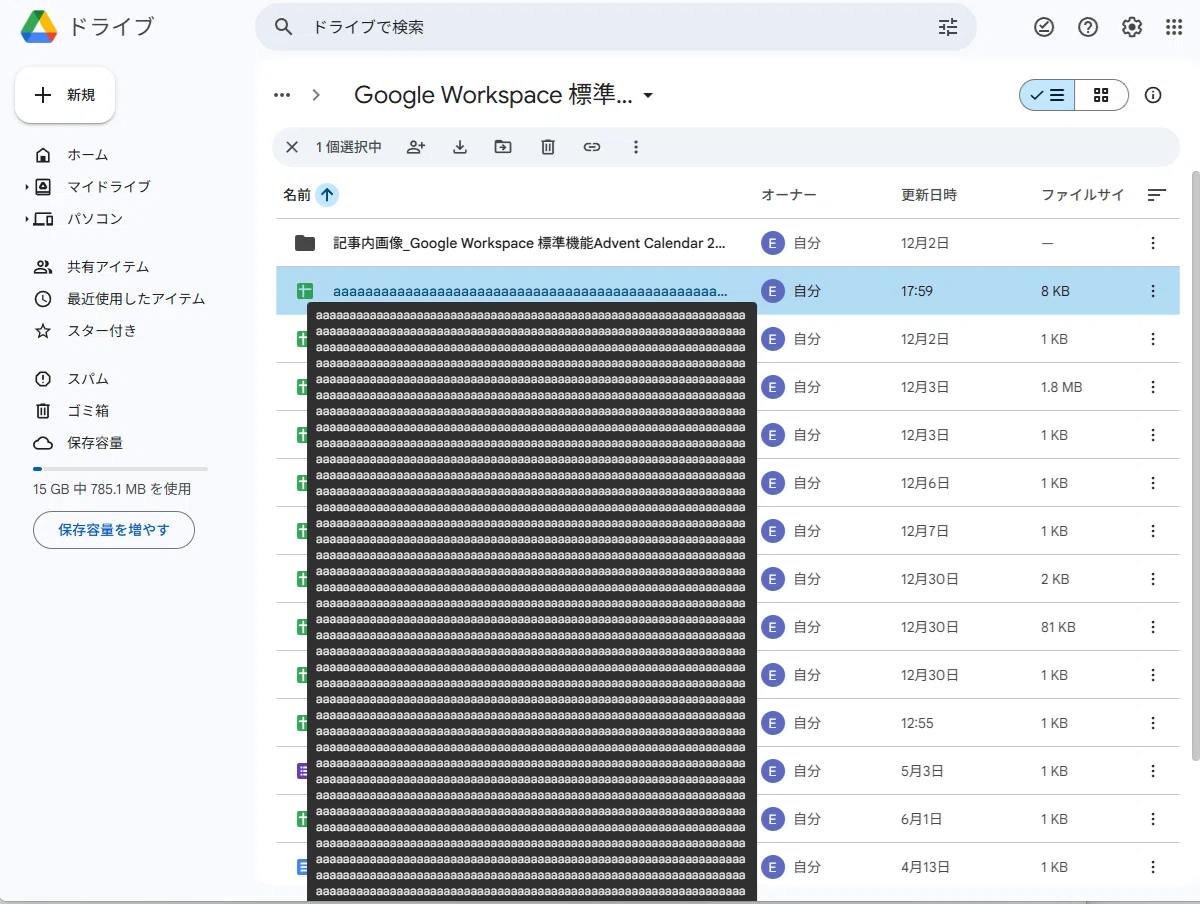1200x904 pixels.
Task: Open マイドライブ in sidebar
Action: (109, 187)
